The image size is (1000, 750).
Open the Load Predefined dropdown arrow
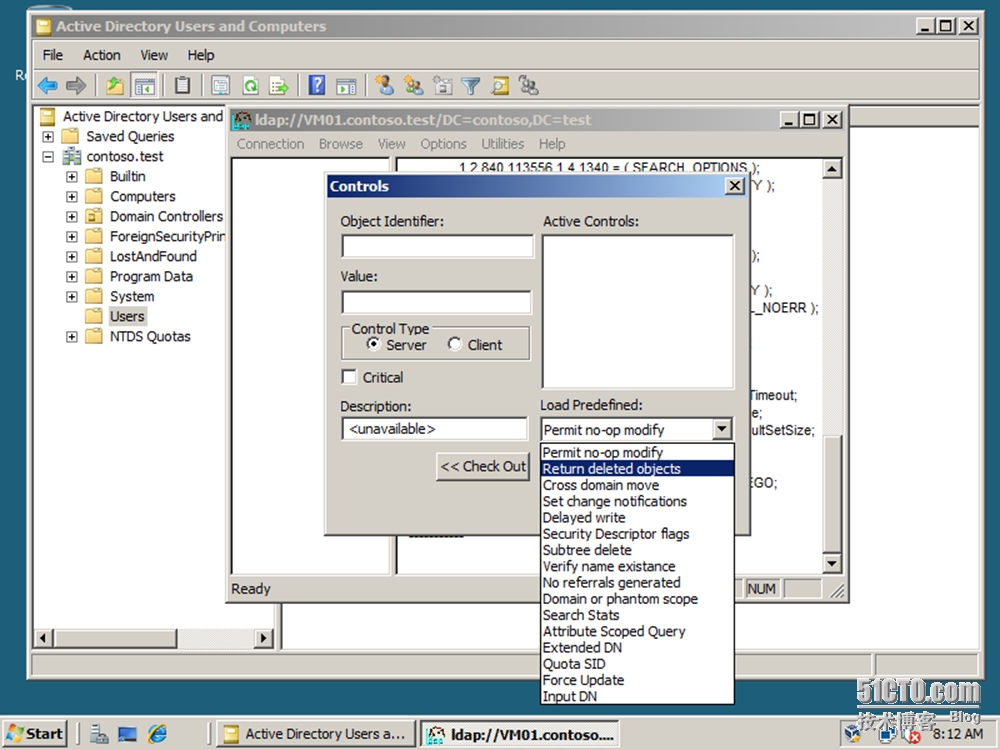[721, 429]
